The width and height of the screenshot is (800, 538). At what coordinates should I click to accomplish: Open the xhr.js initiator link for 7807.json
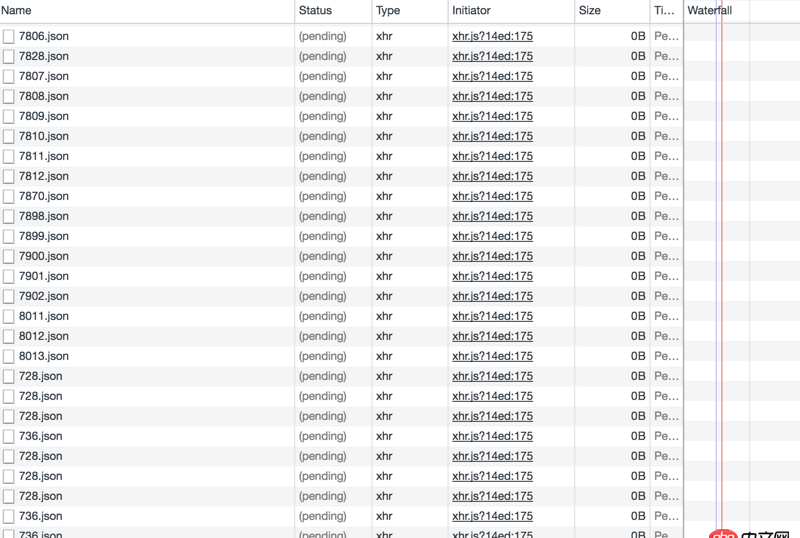click(492, 76)
